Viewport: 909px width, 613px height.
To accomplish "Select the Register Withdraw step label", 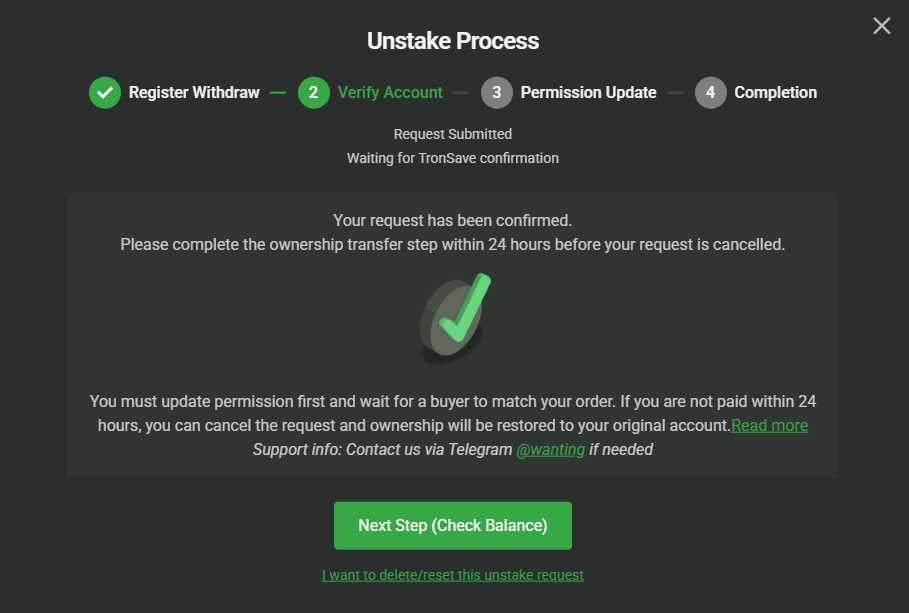I will coord(194,93).
